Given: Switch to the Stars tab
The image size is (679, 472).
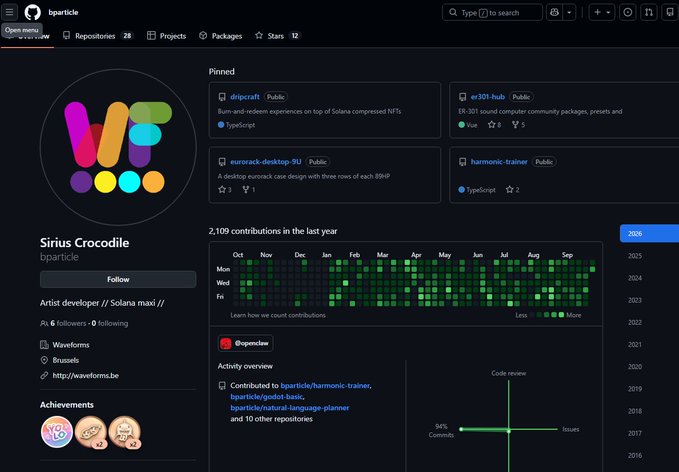Looking at the screenshot, I should point(277,36).
